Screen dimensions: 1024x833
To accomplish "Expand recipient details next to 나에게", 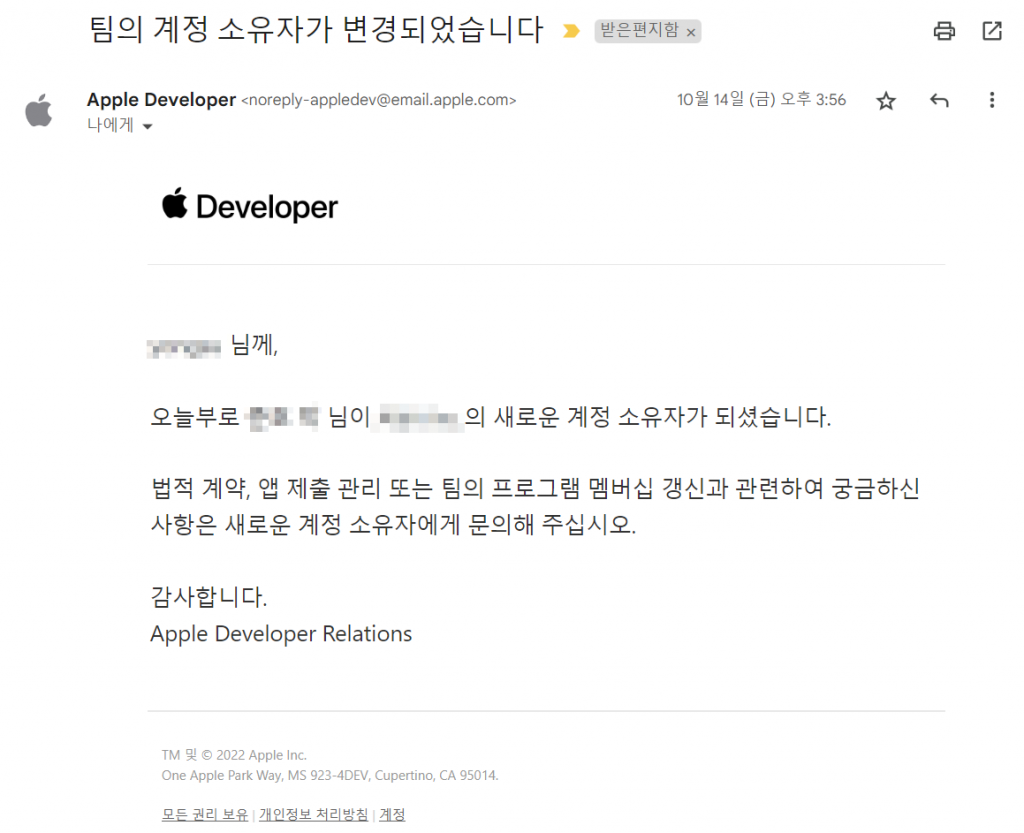I will pyautogui.click(x=148, y=127).
